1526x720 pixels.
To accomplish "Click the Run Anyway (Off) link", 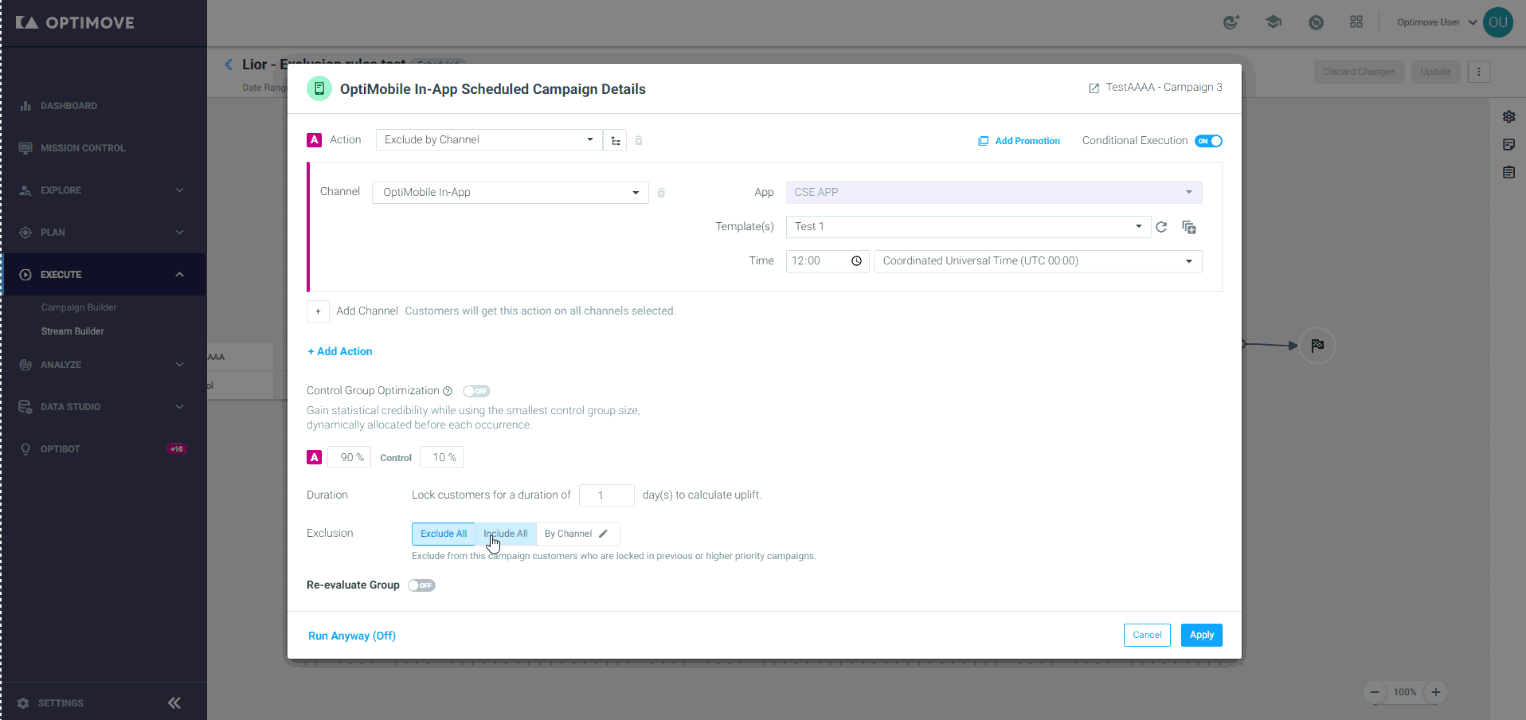I will [x=352, y=636].
